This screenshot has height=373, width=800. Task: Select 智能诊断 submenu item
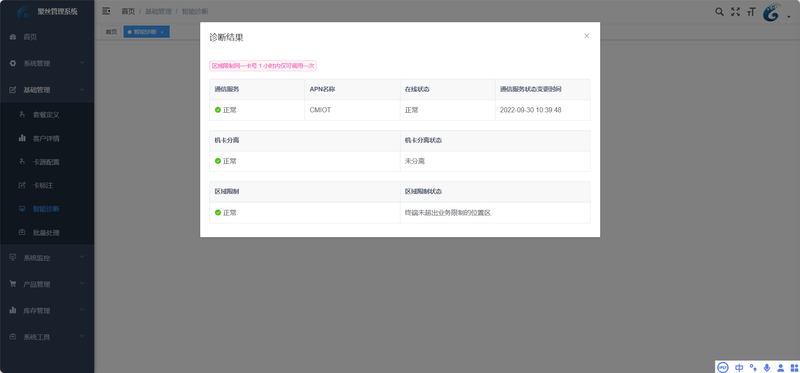click(x=47, y=209)
